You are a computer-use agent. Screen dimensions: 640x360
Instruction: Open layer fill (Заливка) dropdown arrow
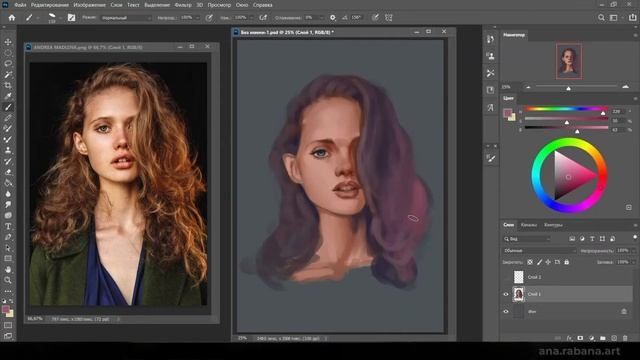coord(634,262)
